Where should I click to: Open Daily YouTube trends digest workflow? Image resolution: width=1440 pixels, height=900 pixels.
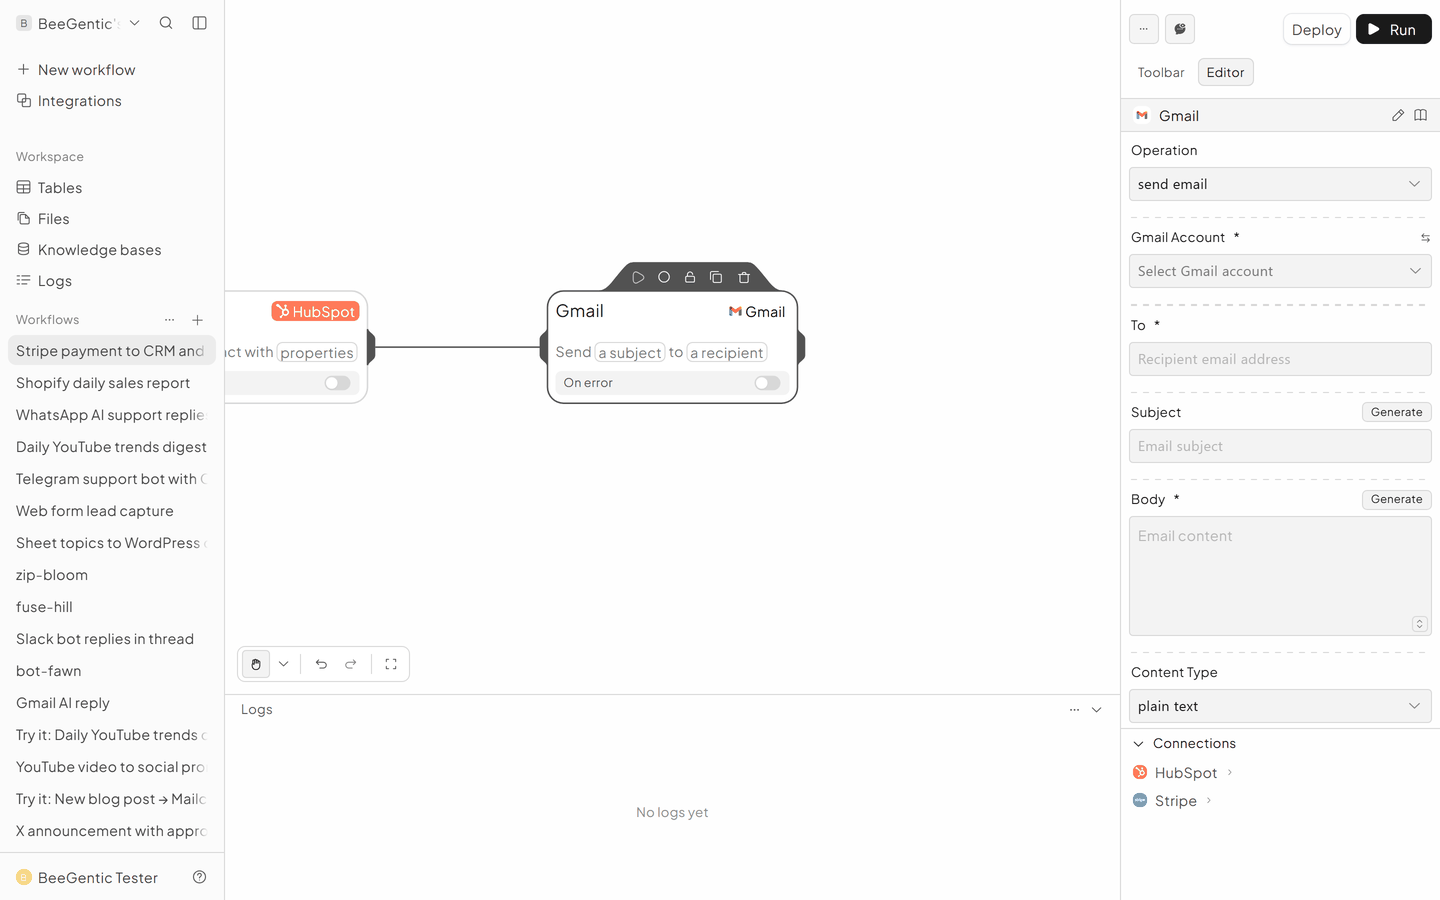[x=112, y=447]
